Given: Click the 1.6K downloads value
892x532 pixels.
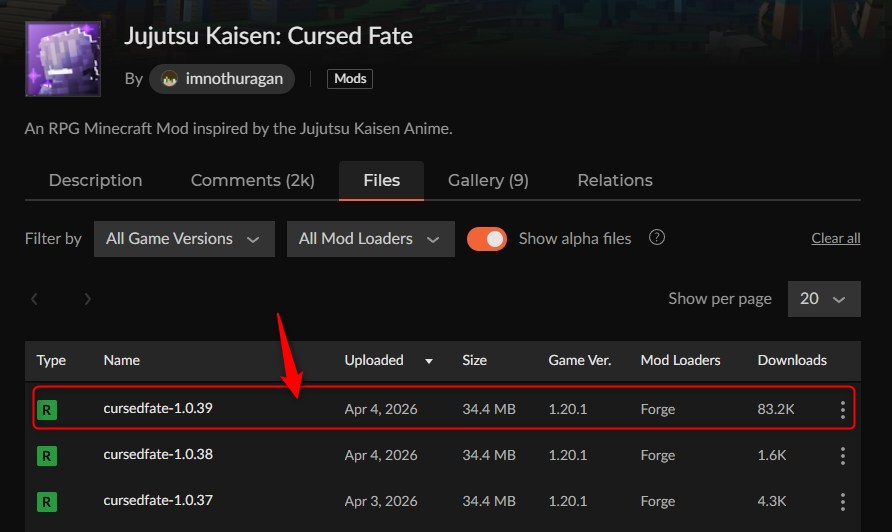Looking at the screenshot, I should tap(772, 455).
